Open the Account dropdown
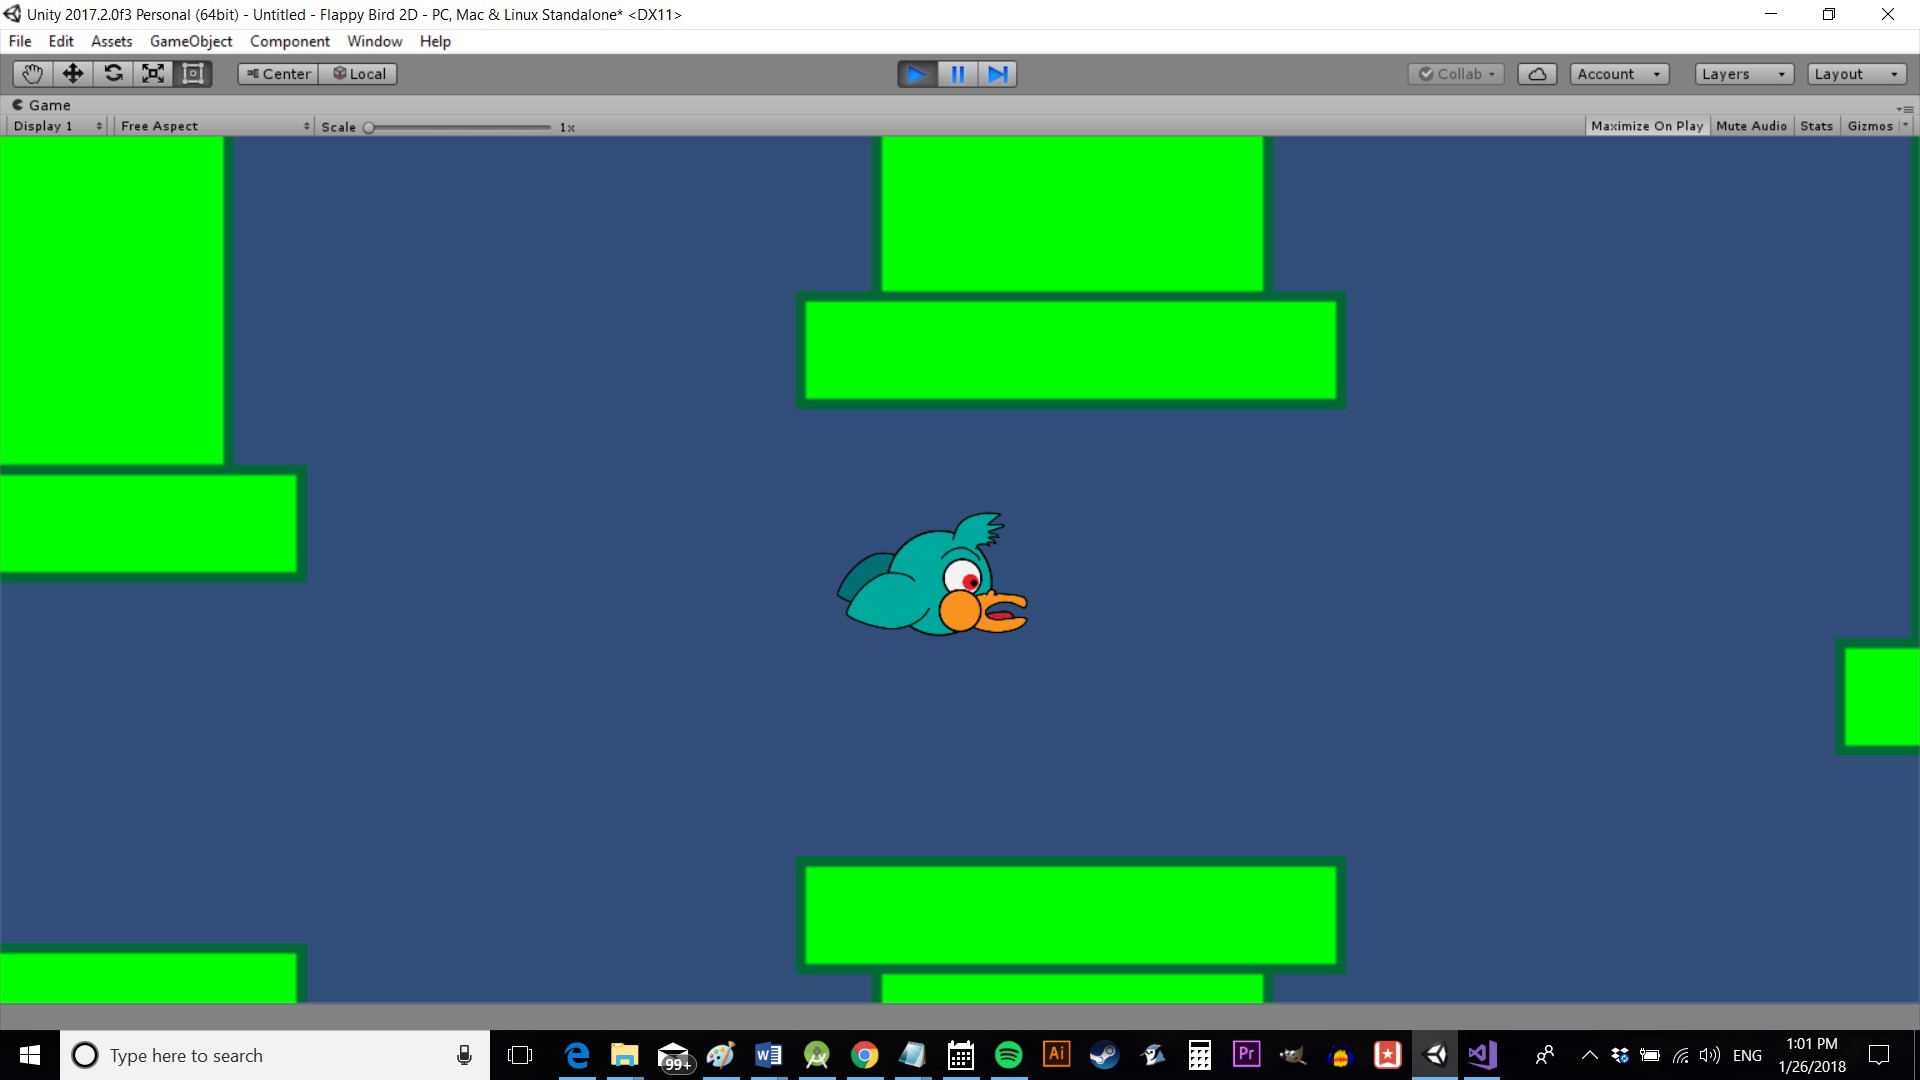Screen dimensions: 1920x1080 coord(1618,74)
